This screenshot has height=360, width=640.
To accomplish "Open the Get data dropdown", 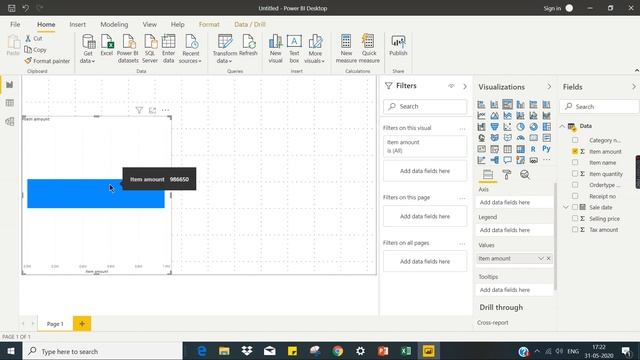I will tap(87, 58).
